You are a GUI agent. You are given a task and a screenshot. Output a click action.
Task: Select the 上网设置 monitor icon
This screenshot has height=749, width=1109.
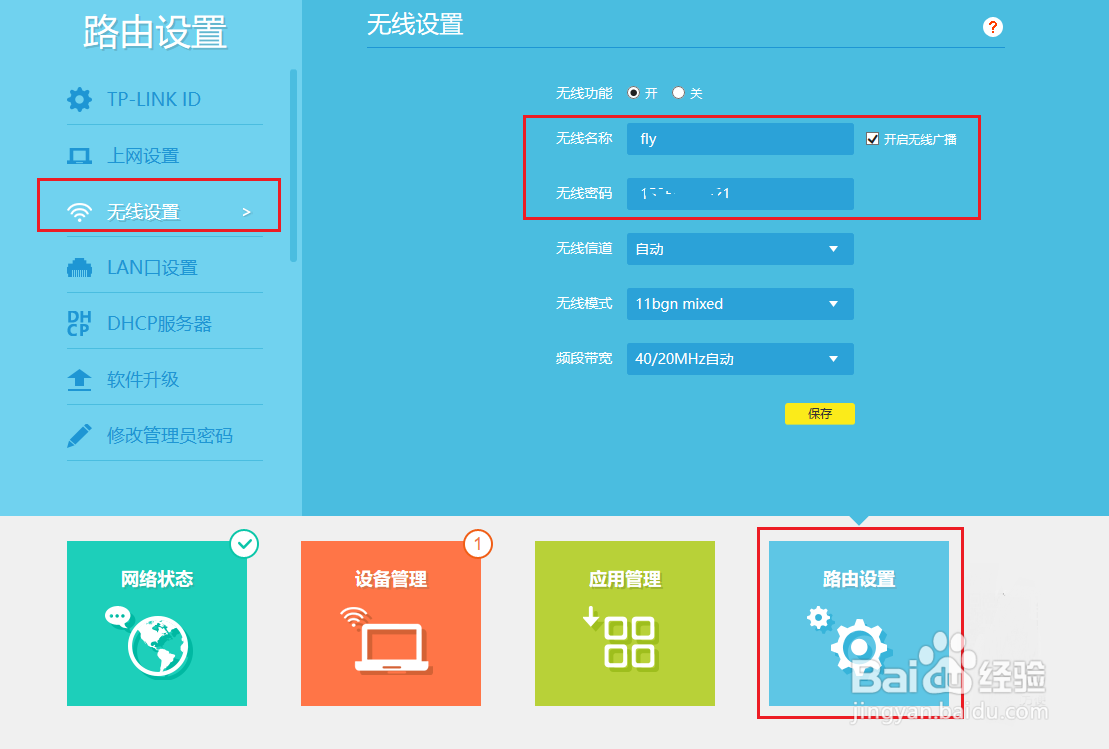80,155
